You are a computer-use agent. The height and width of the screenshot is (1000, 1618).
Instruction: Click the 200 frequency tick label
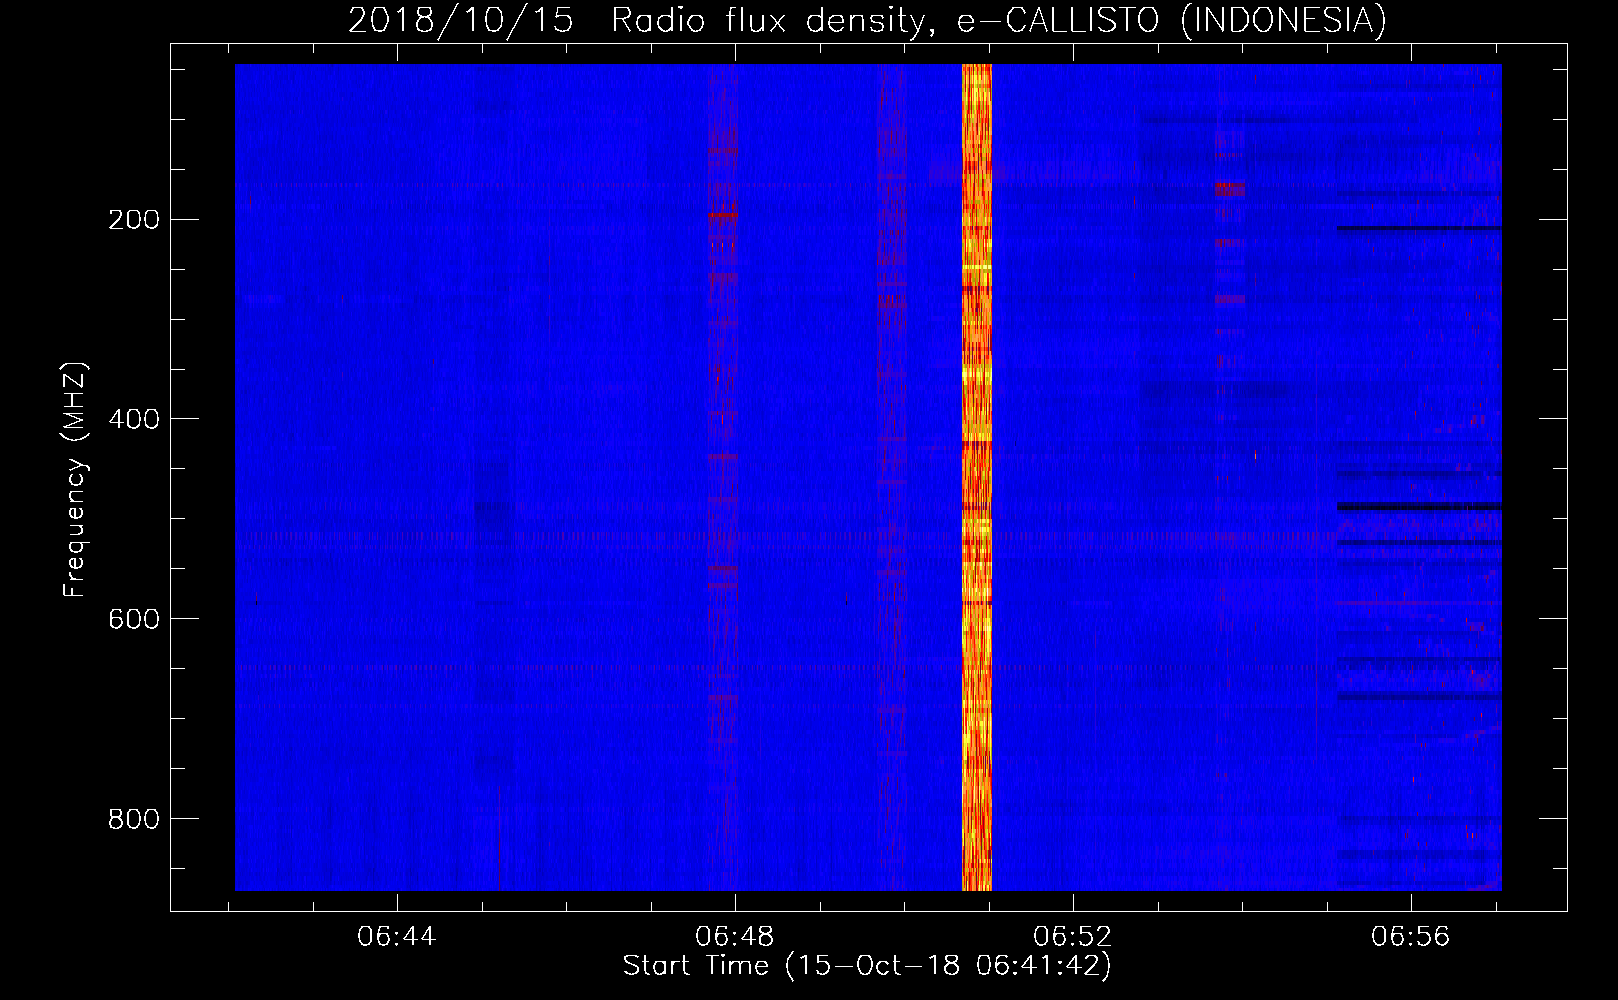tap(133, 220)
